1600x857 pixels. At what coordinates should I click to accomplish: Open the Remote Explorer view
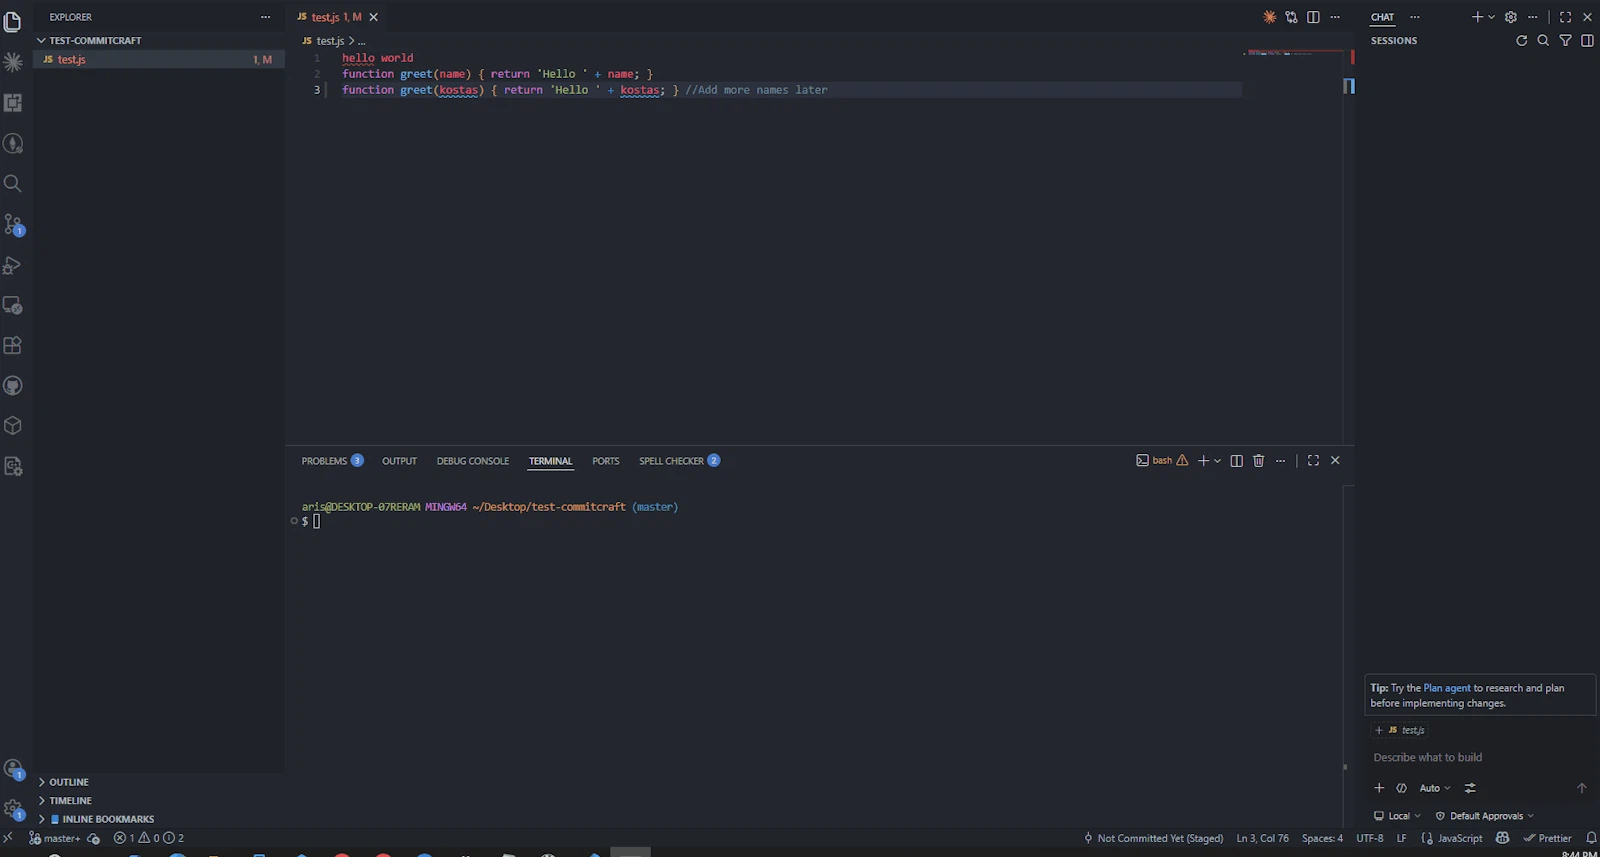13,305
